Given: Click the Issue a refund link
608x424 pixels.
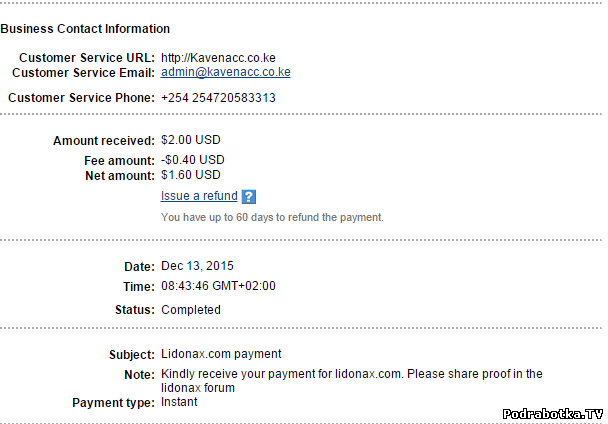Looking at the screenshot, I should 199,196.
